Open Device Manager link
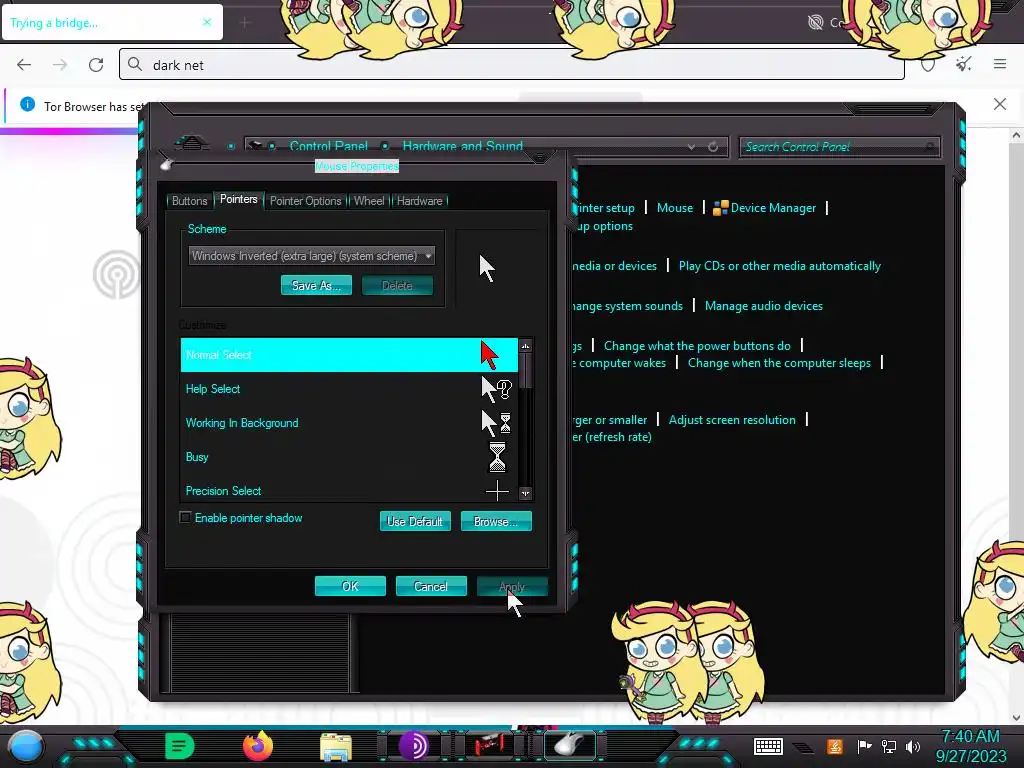1024x768 pixels. click(773, 208)
